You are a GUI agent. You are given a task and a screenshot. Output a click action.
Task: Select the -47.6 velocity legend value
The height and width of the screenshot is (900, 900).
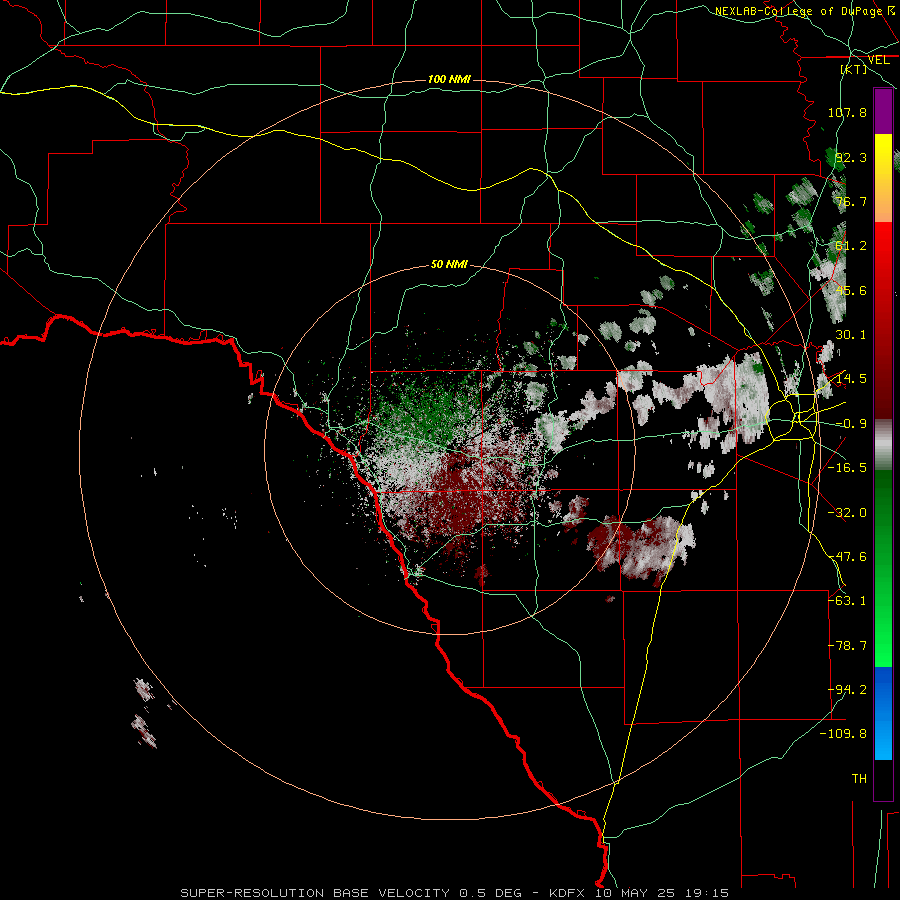(x=847, y=557)
